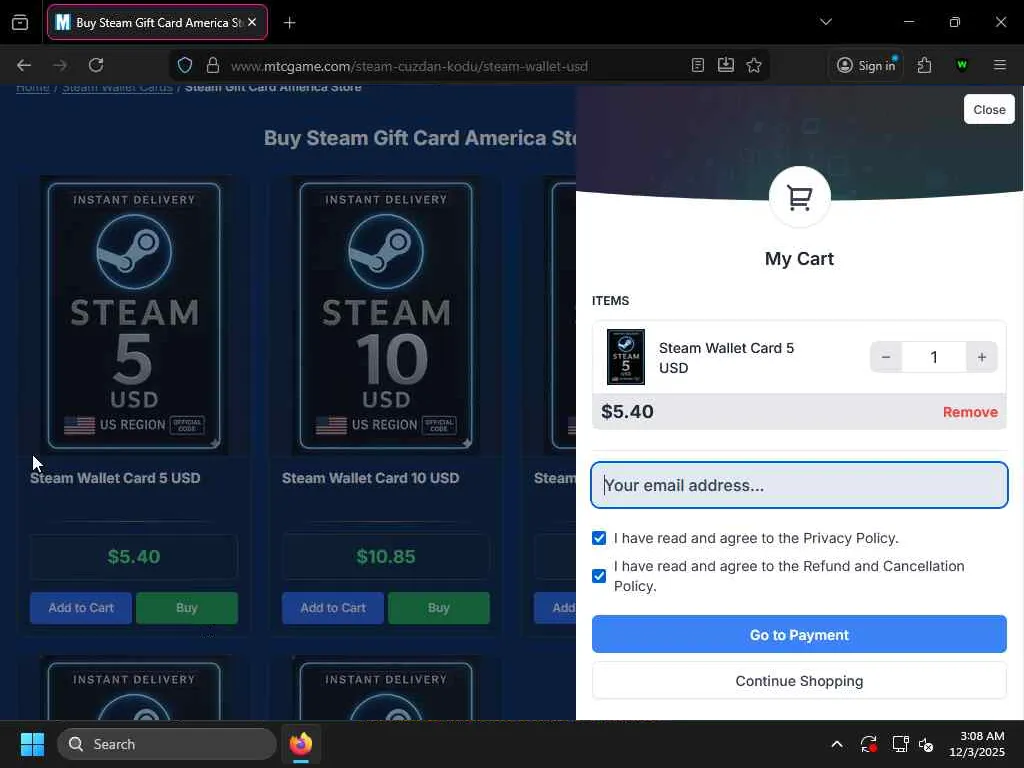Screen dimensions: 1024x768
Task: Click the muted volume tray icon
Action: [926, 744]
